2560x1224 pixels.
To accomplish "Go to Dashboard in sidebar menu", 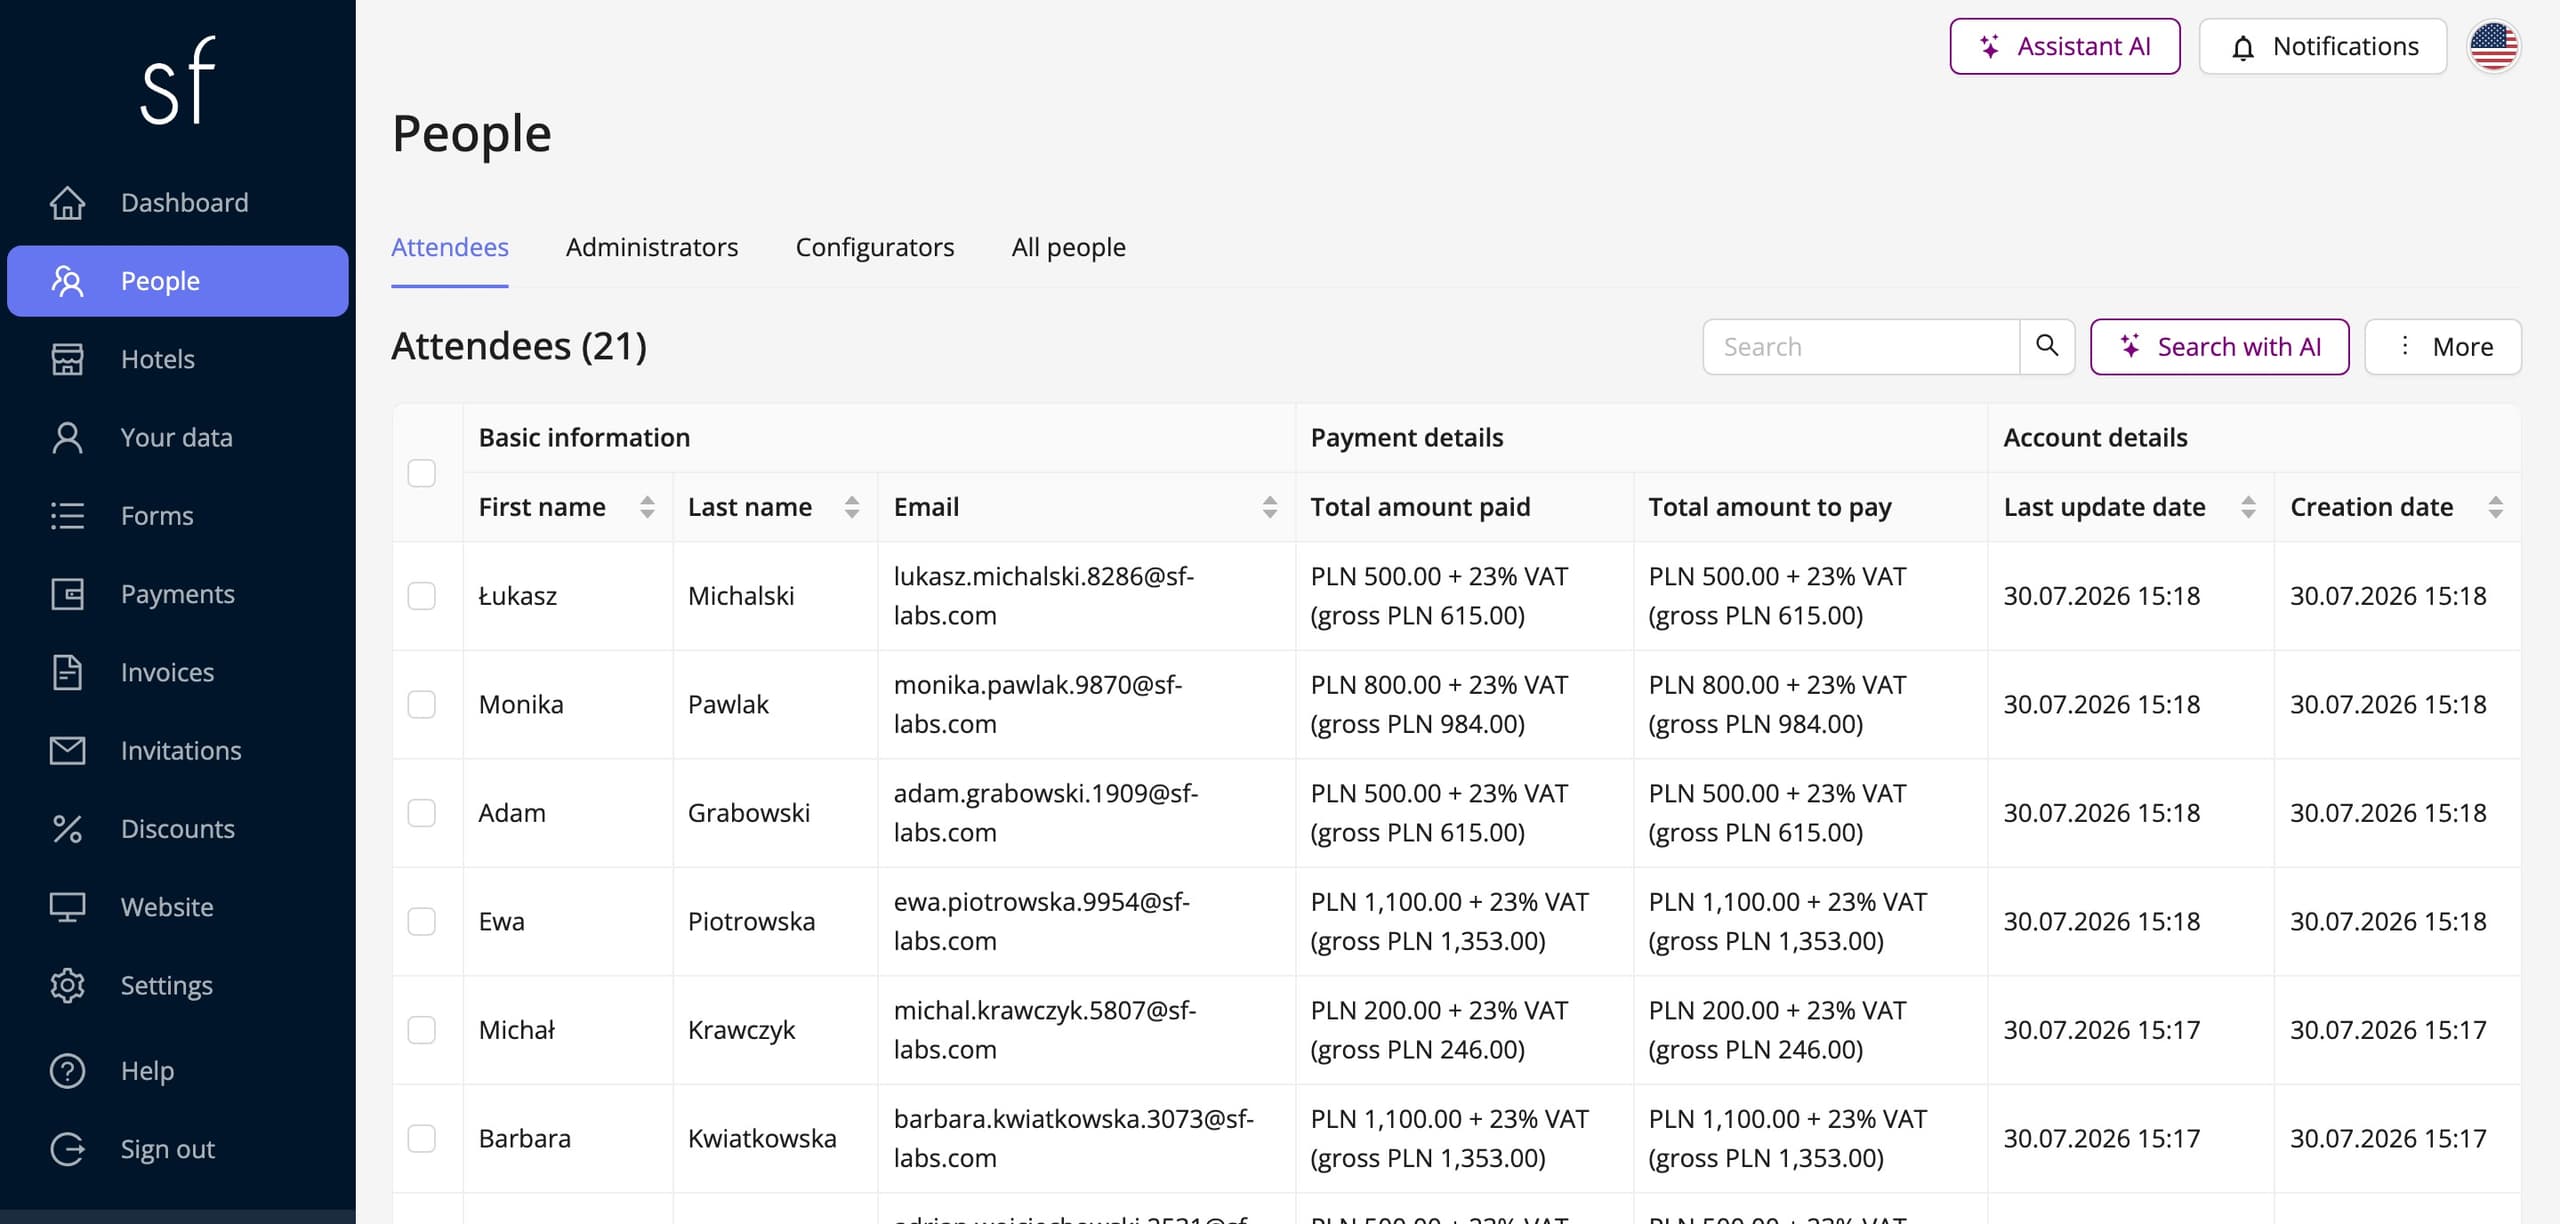I will (178, 203).
